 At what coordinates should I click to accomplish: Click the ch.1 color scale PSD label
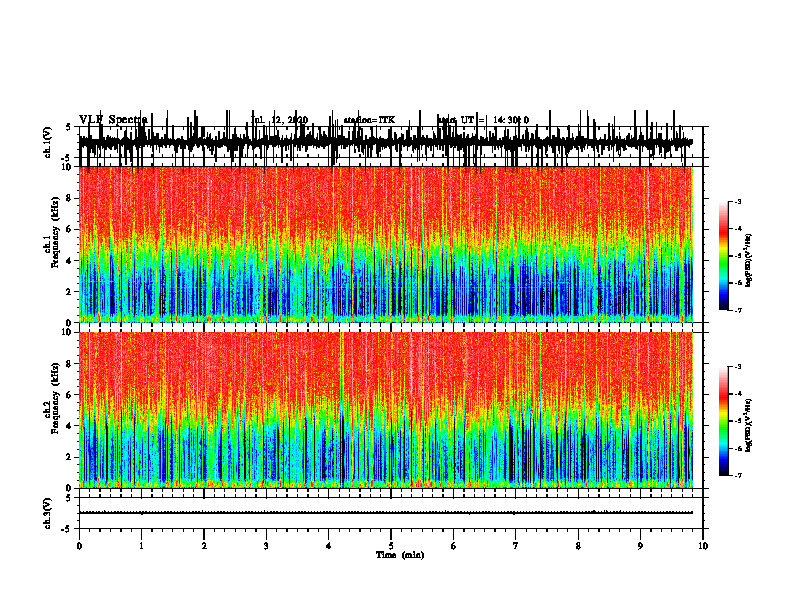pos(749,261)
